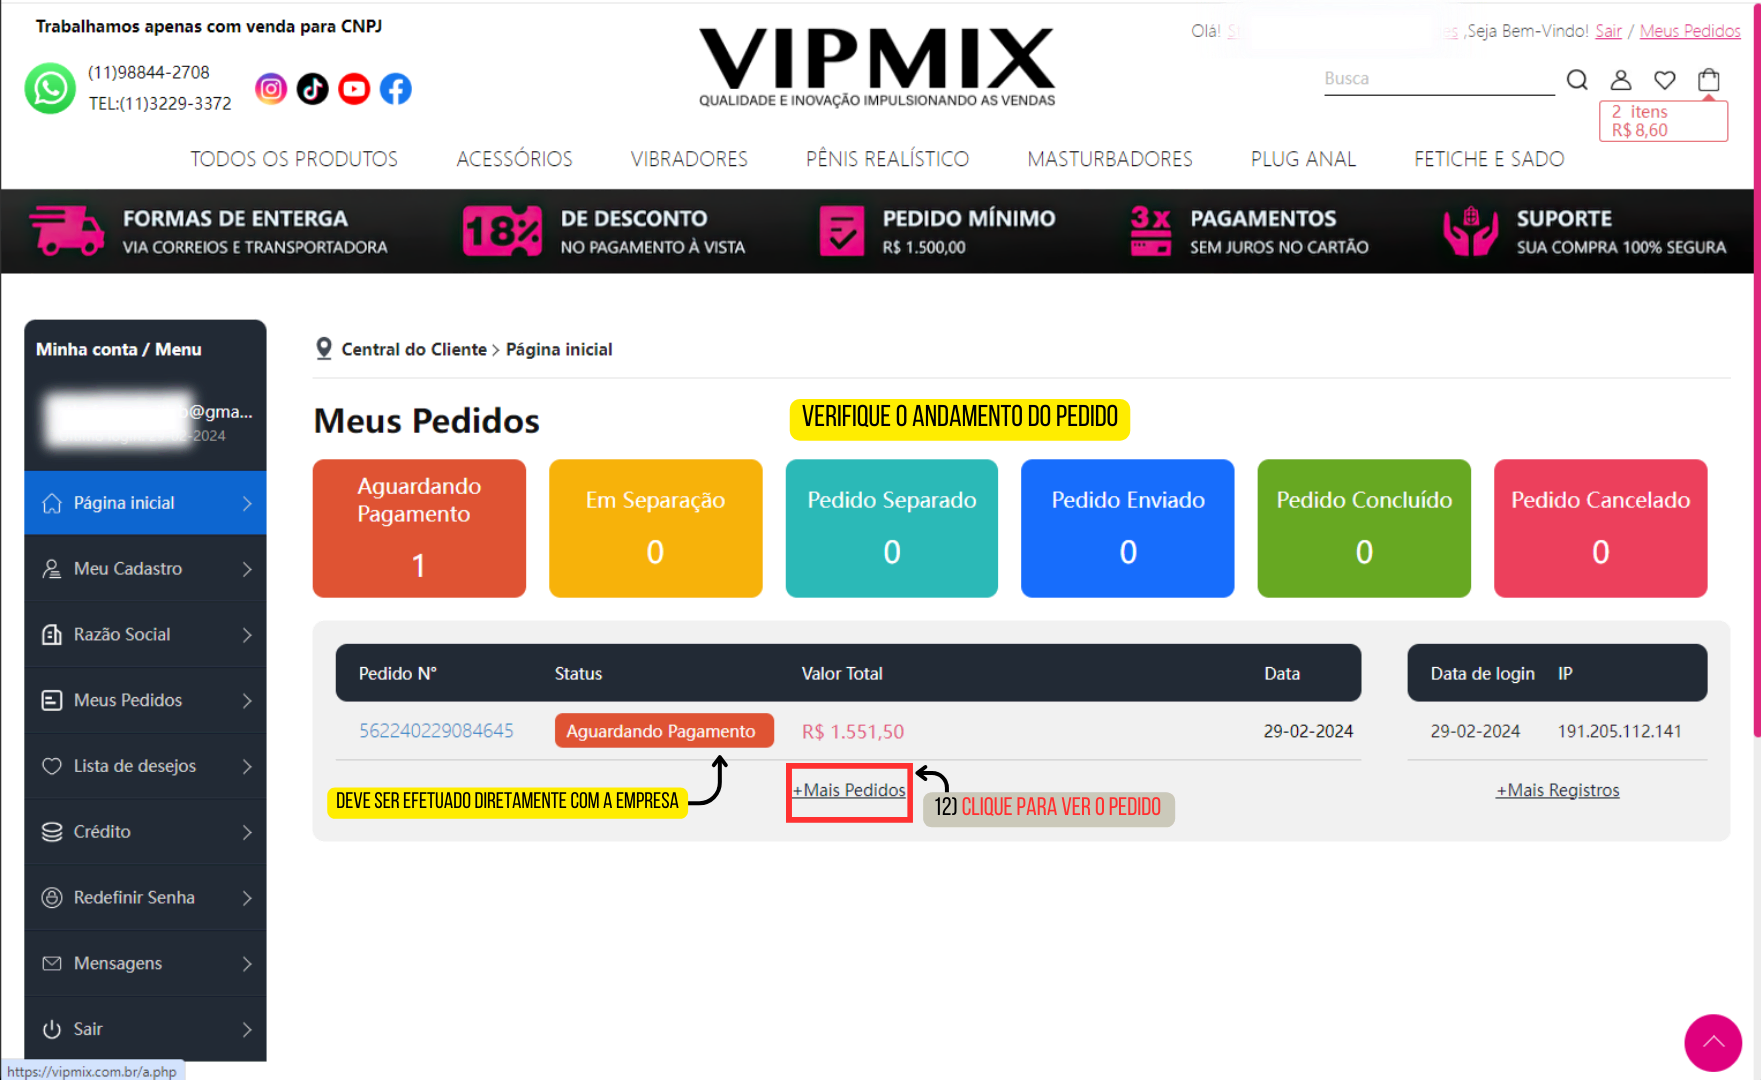Expand Meus Pedidos sidebar chevron

click(x=247, y=700)
